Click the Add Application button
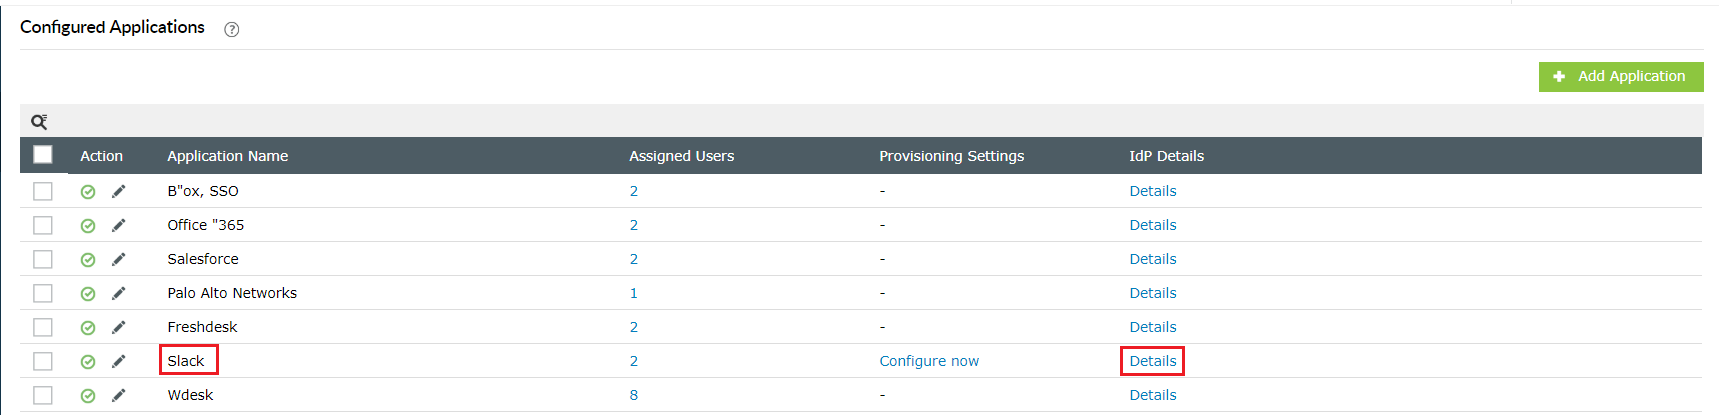This screenshot has width=1719, height=415. point(1620,76)
